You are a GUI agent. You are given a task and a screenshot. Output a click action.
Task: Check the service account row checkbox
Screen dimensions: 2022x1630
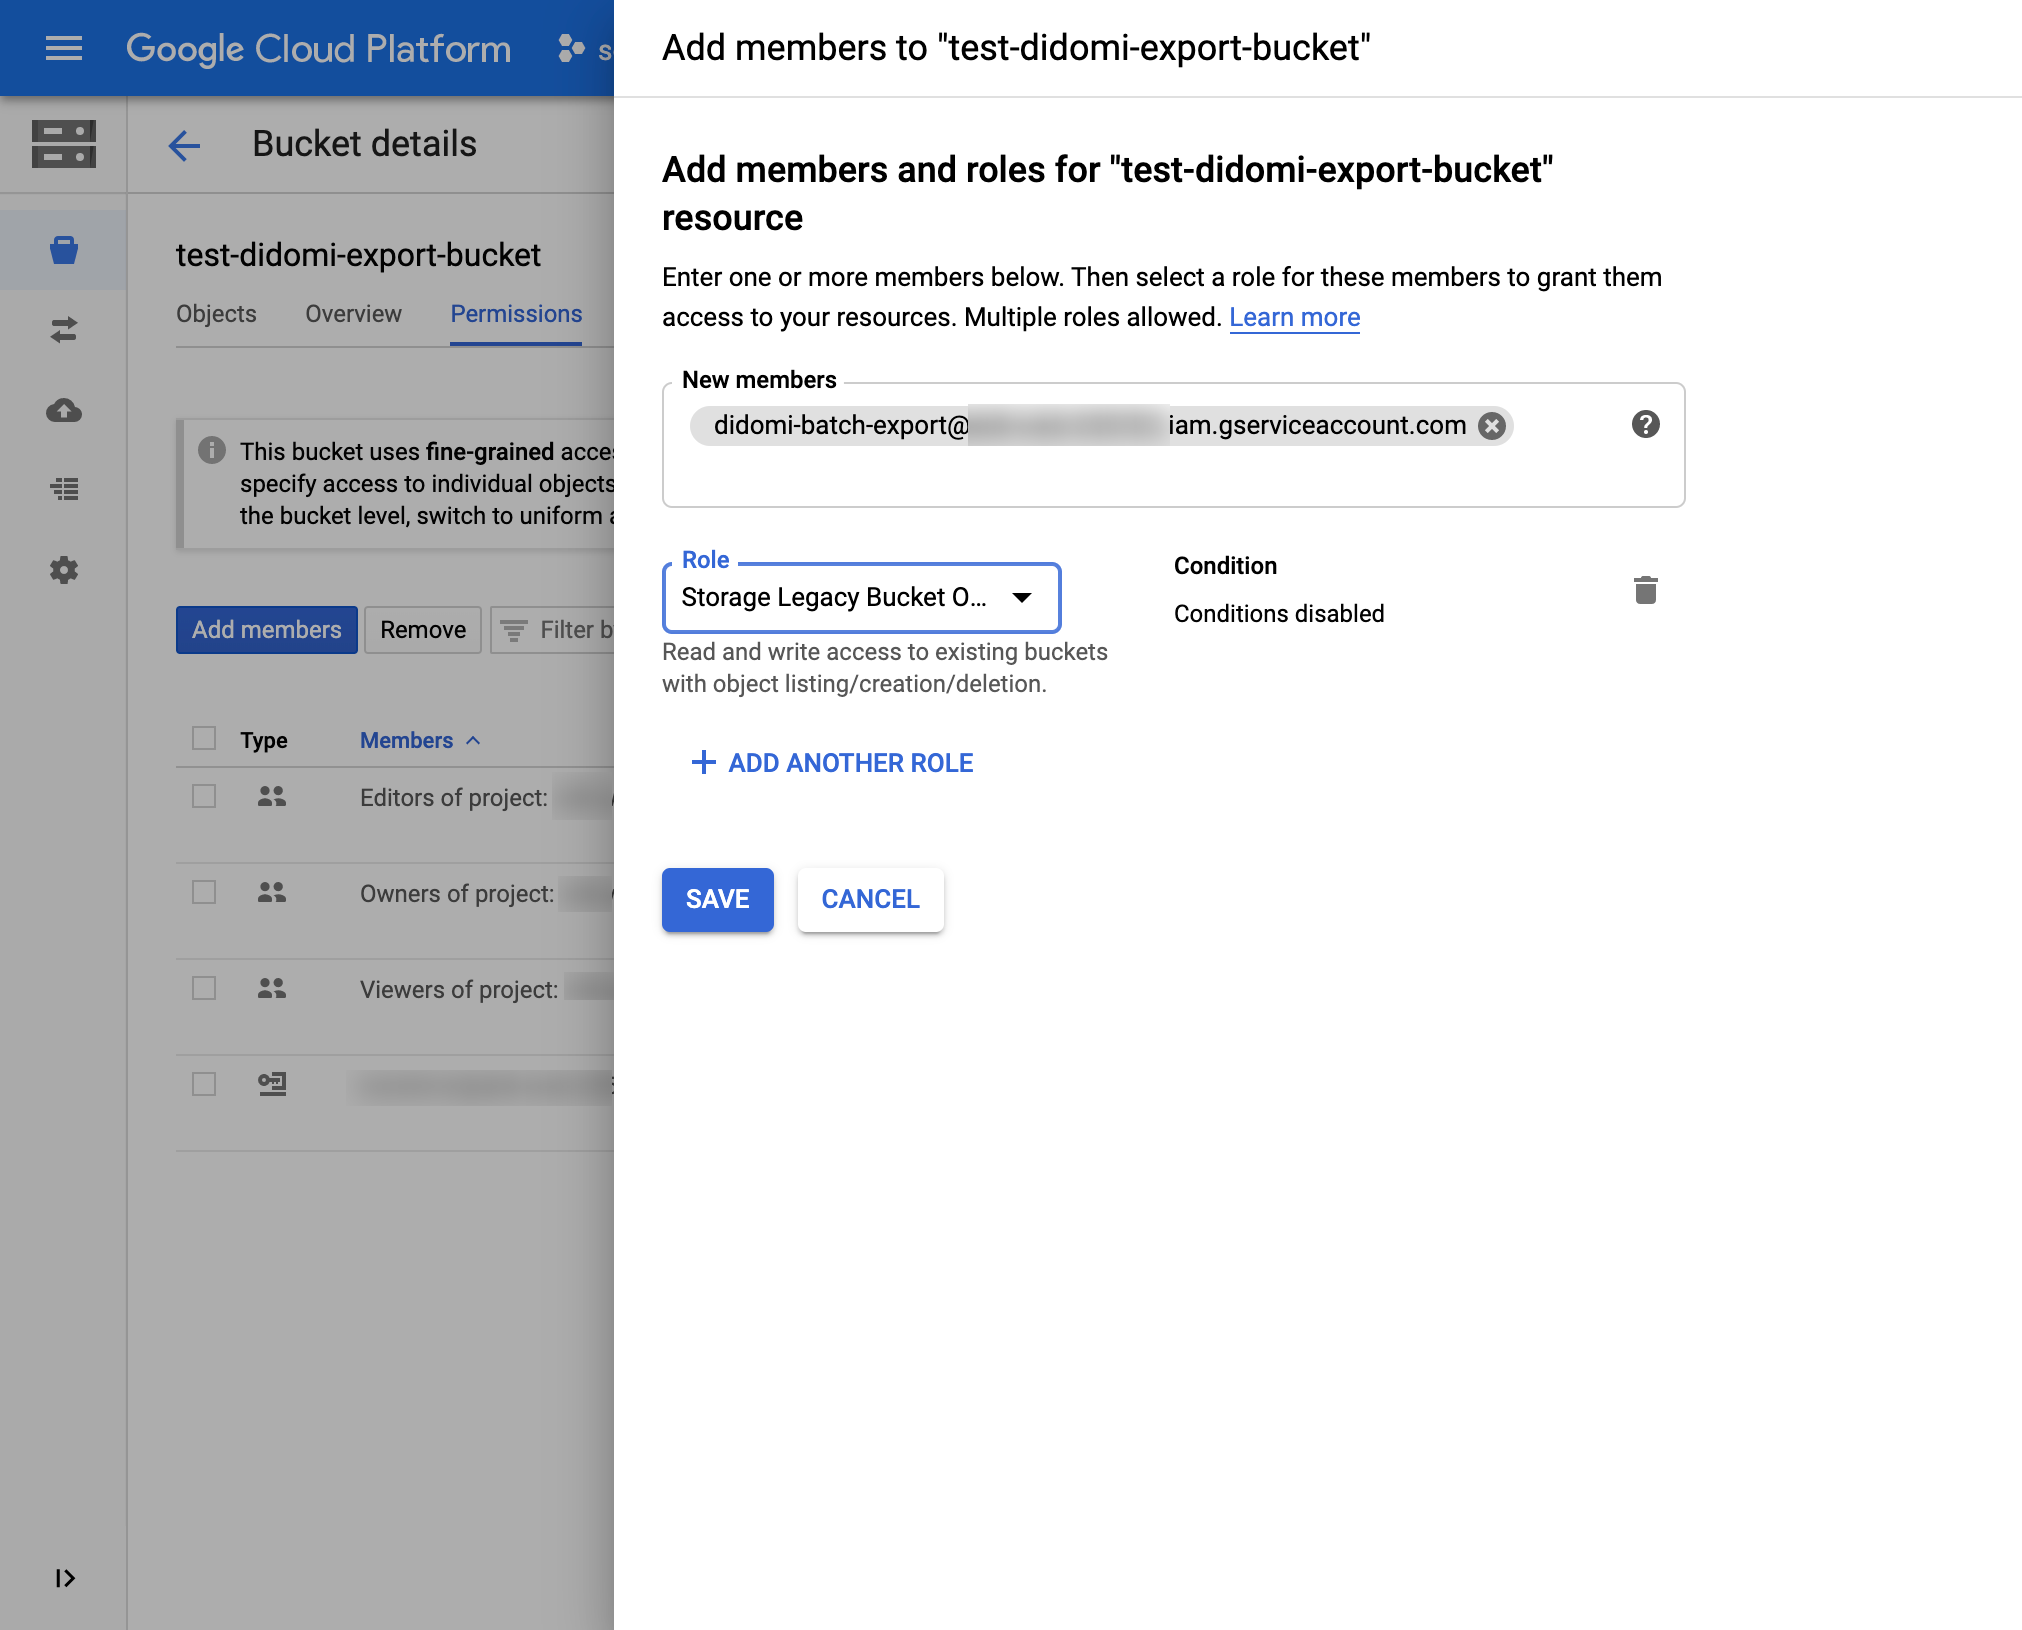tap(204, 1084)
